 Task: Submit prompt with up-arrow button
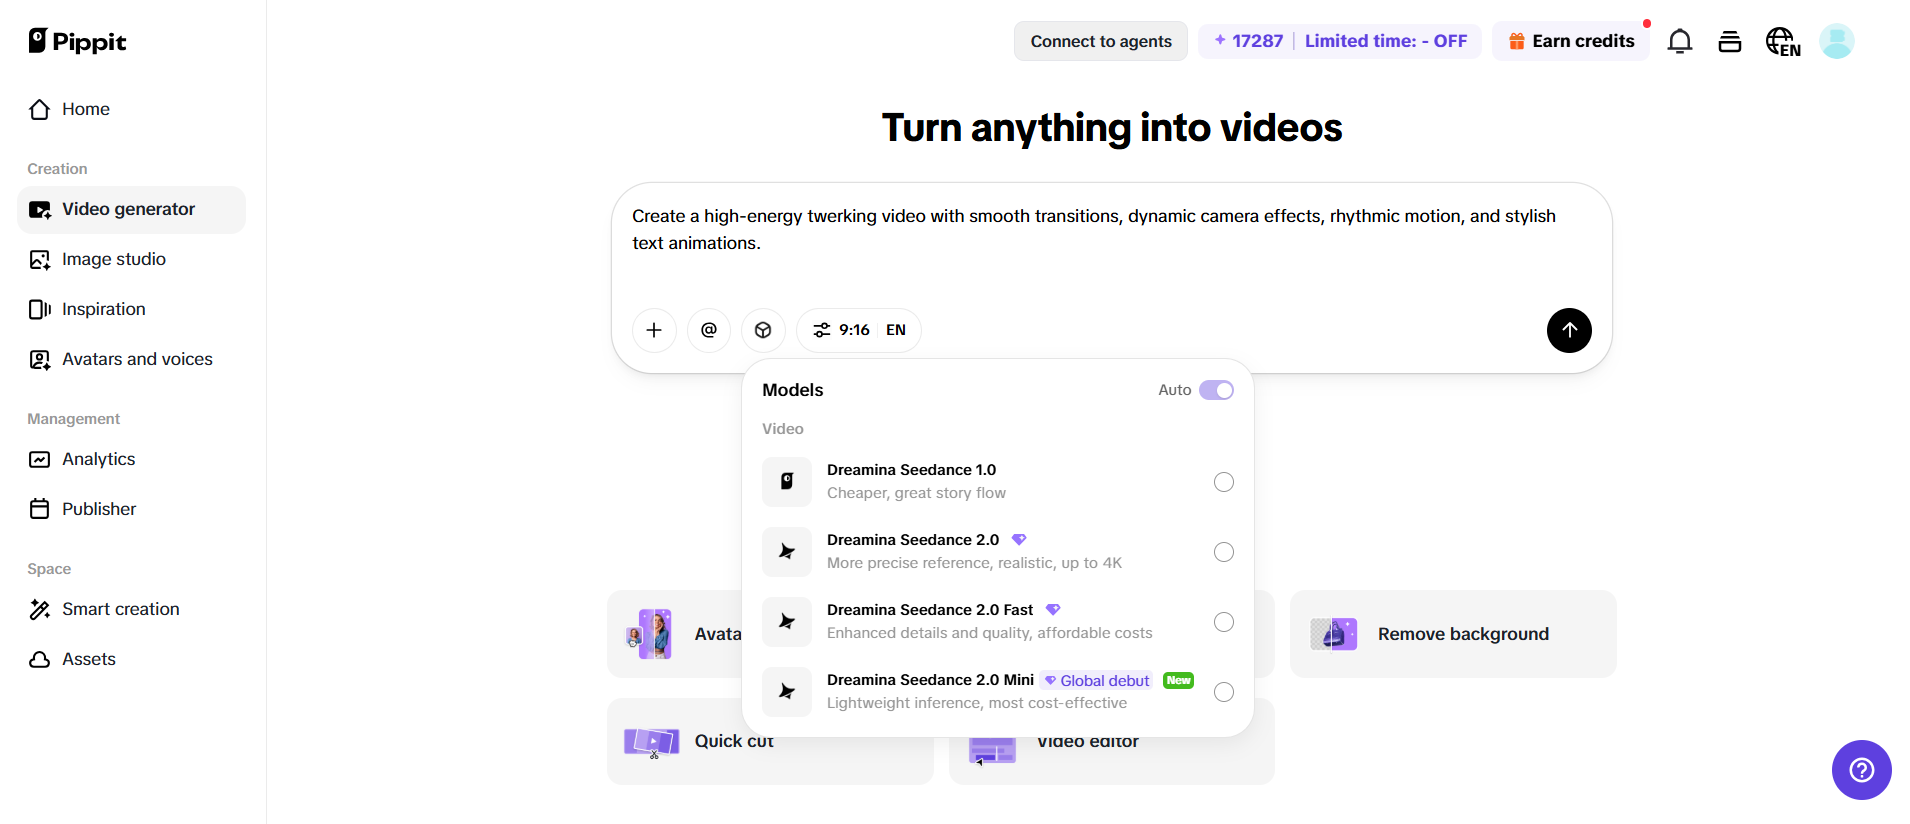(x=1569, y=330)
